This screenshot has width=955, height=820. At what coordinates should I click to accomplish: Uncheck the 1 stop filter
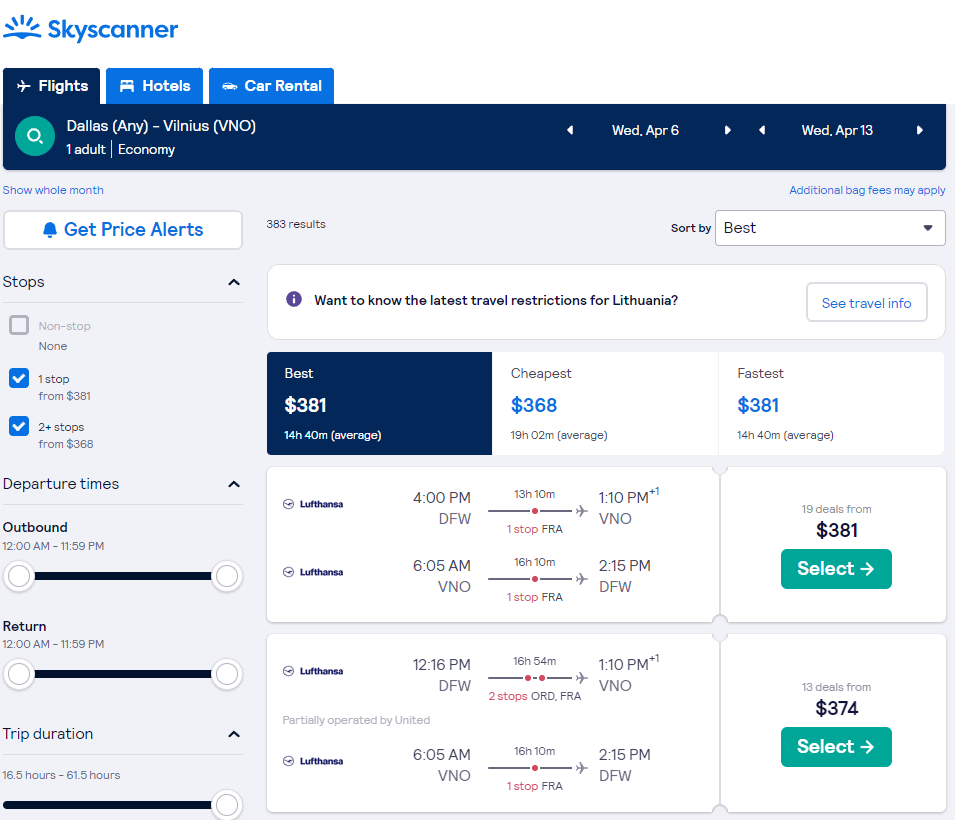point(19,378)
